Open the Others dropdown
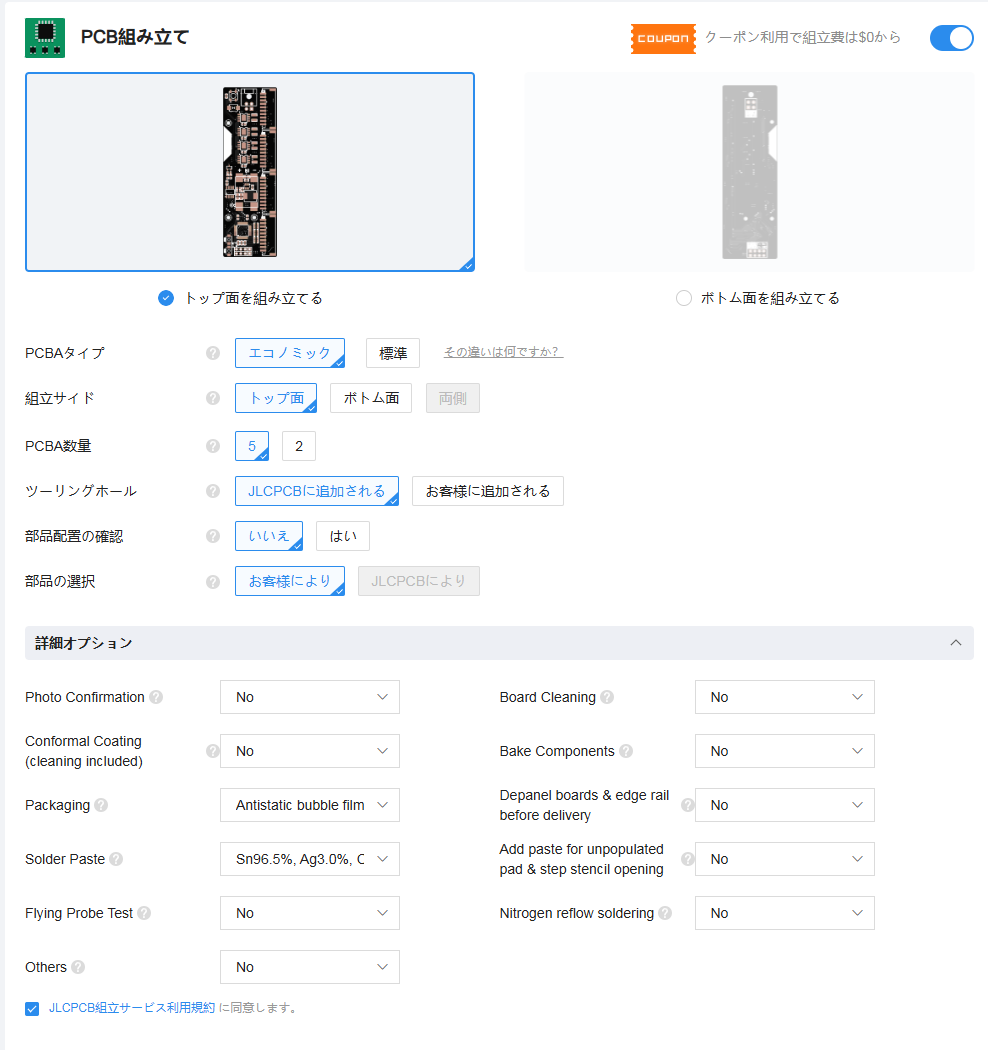Image resolution: width=988 pixels, height=1050 pixels. click(309, 967)
